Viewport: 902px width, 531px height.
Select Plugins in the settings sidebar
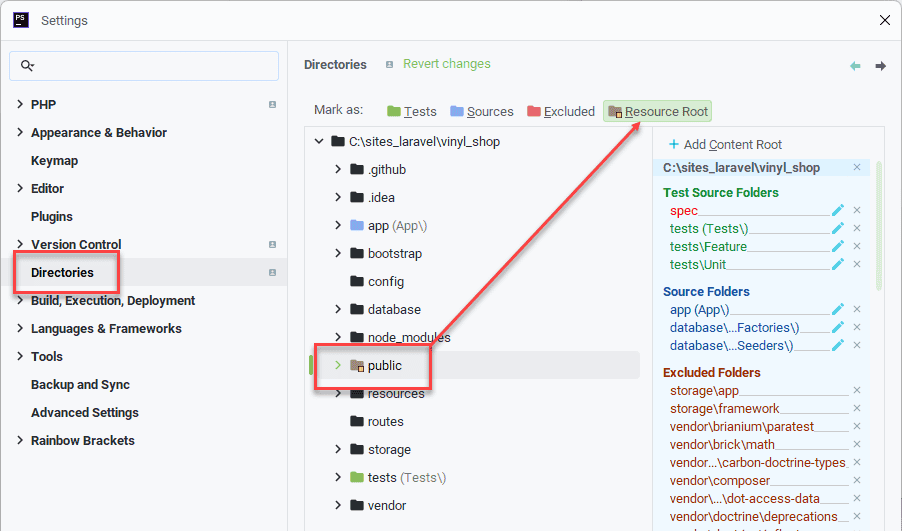(x=52, y=216)
